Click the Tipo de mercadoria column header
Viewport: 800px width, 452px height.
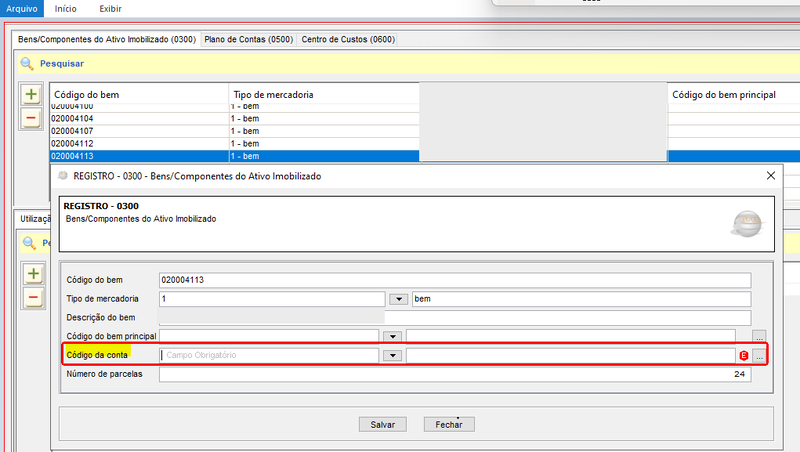coord(324,94)
